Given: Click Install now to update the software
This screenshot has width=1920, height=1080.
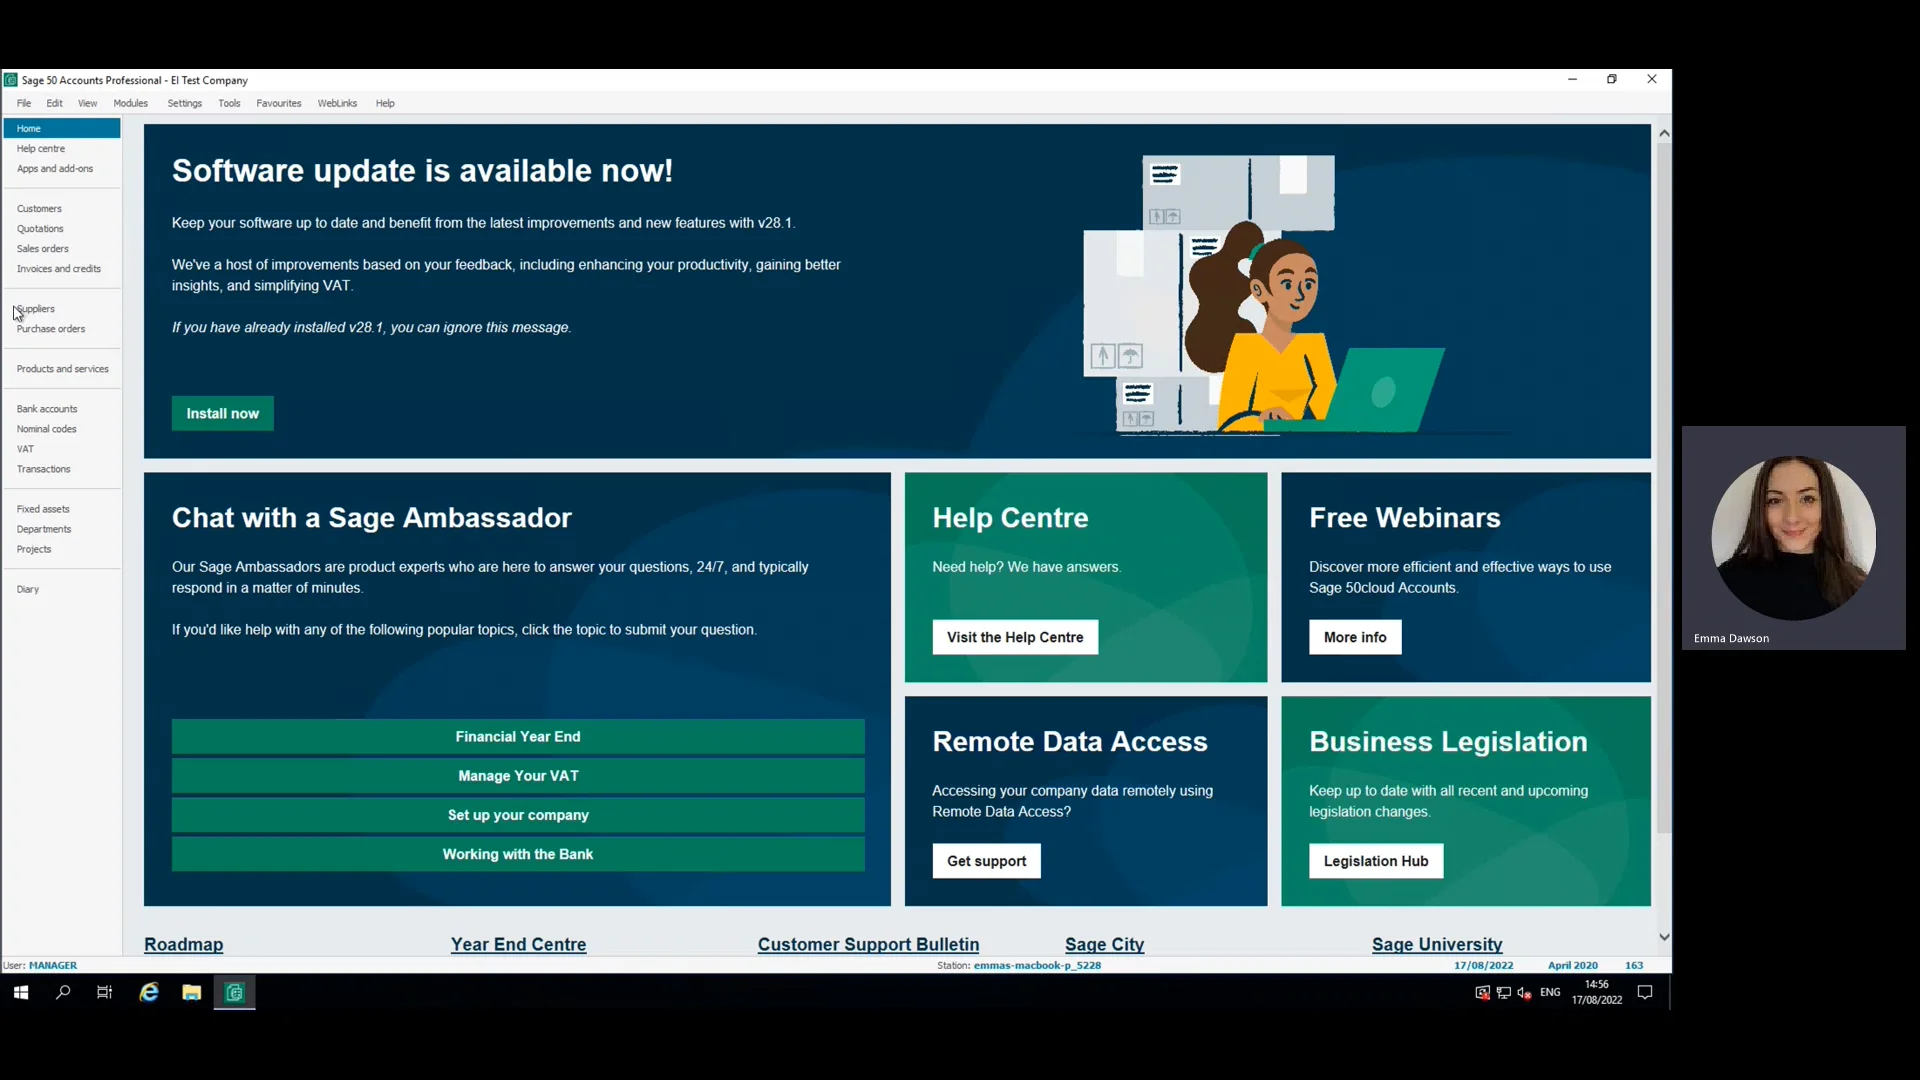Looking at the screenshot, I should point(222,413).
